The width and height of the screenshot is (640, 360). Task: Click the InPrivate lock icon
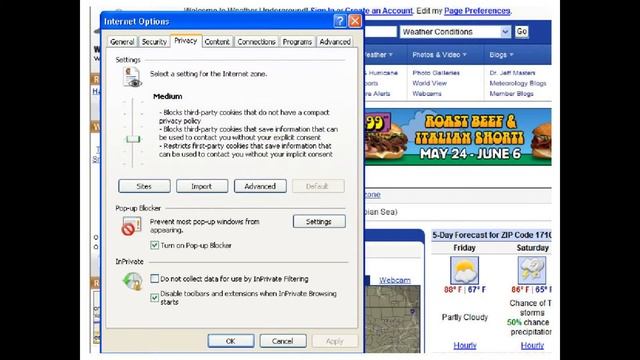pyautogui.click(x=132, y=281)
